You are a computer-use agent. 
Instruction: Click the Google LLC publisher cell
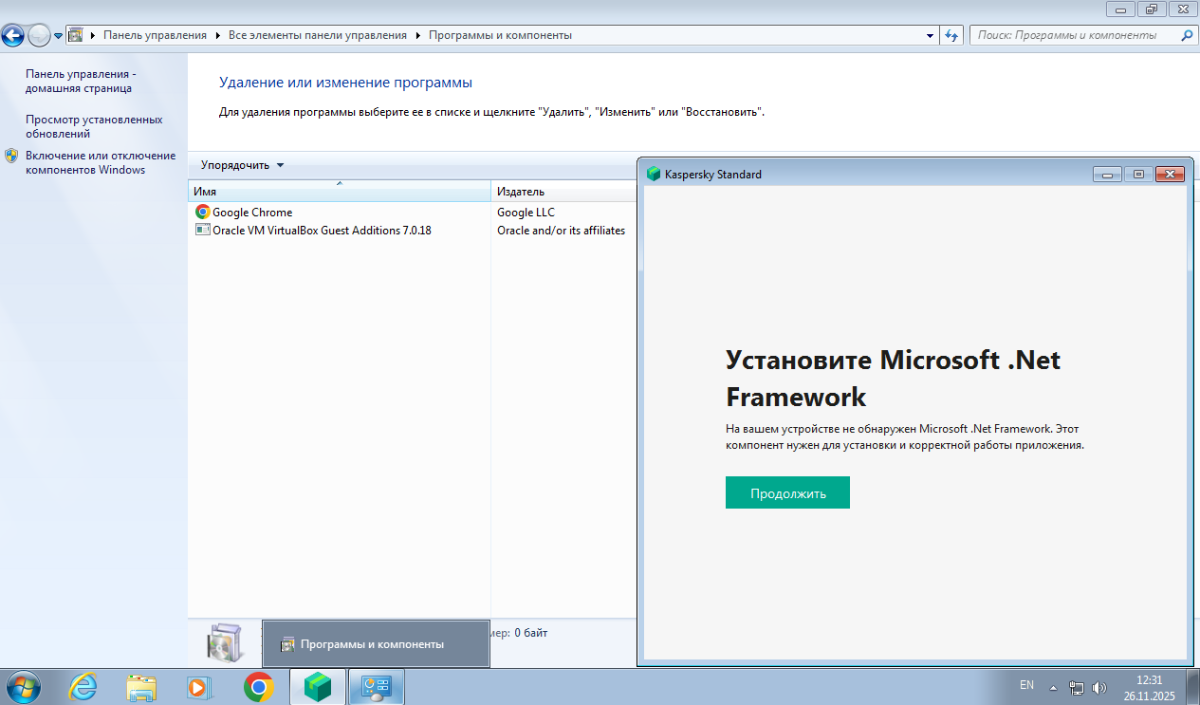(x=526, y=212)
